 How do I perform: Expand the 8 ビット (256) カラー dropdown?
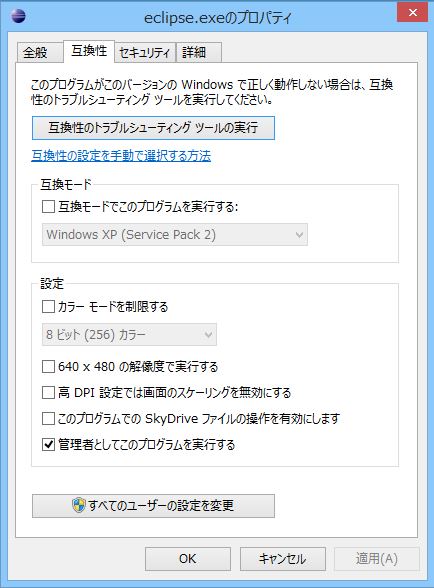click(x=129, y=334)
